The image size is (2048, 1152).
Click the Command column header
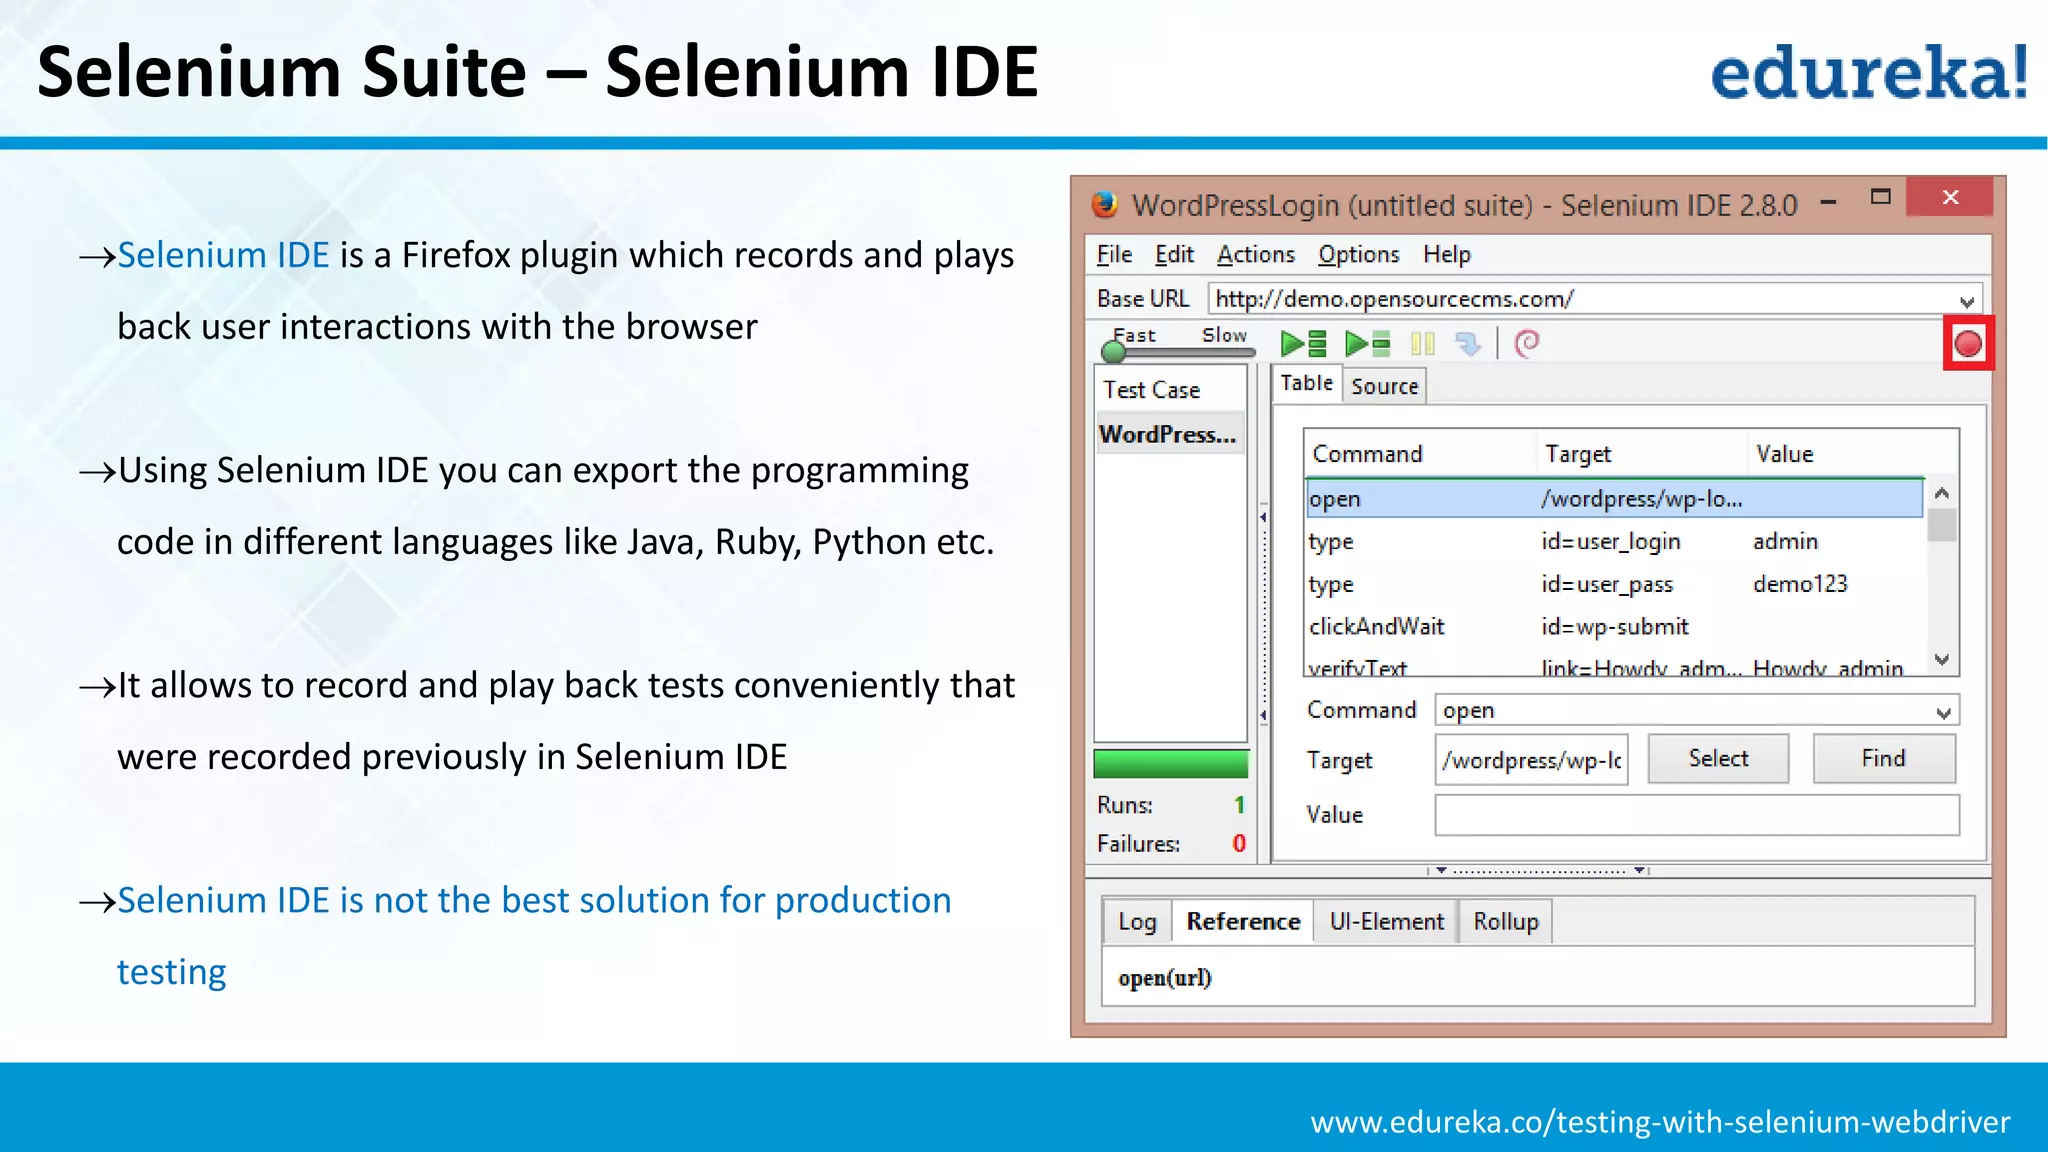[x=1419, y=453]
